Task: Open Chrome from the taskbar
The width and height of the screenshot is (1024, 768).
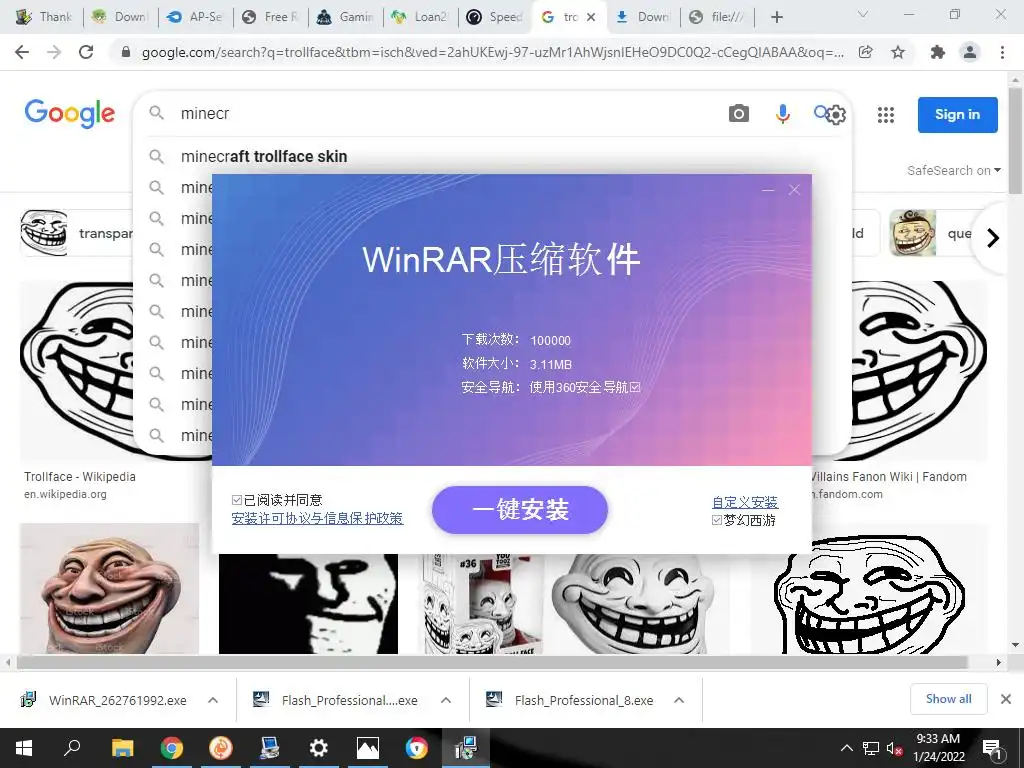Action: point(172,748)
